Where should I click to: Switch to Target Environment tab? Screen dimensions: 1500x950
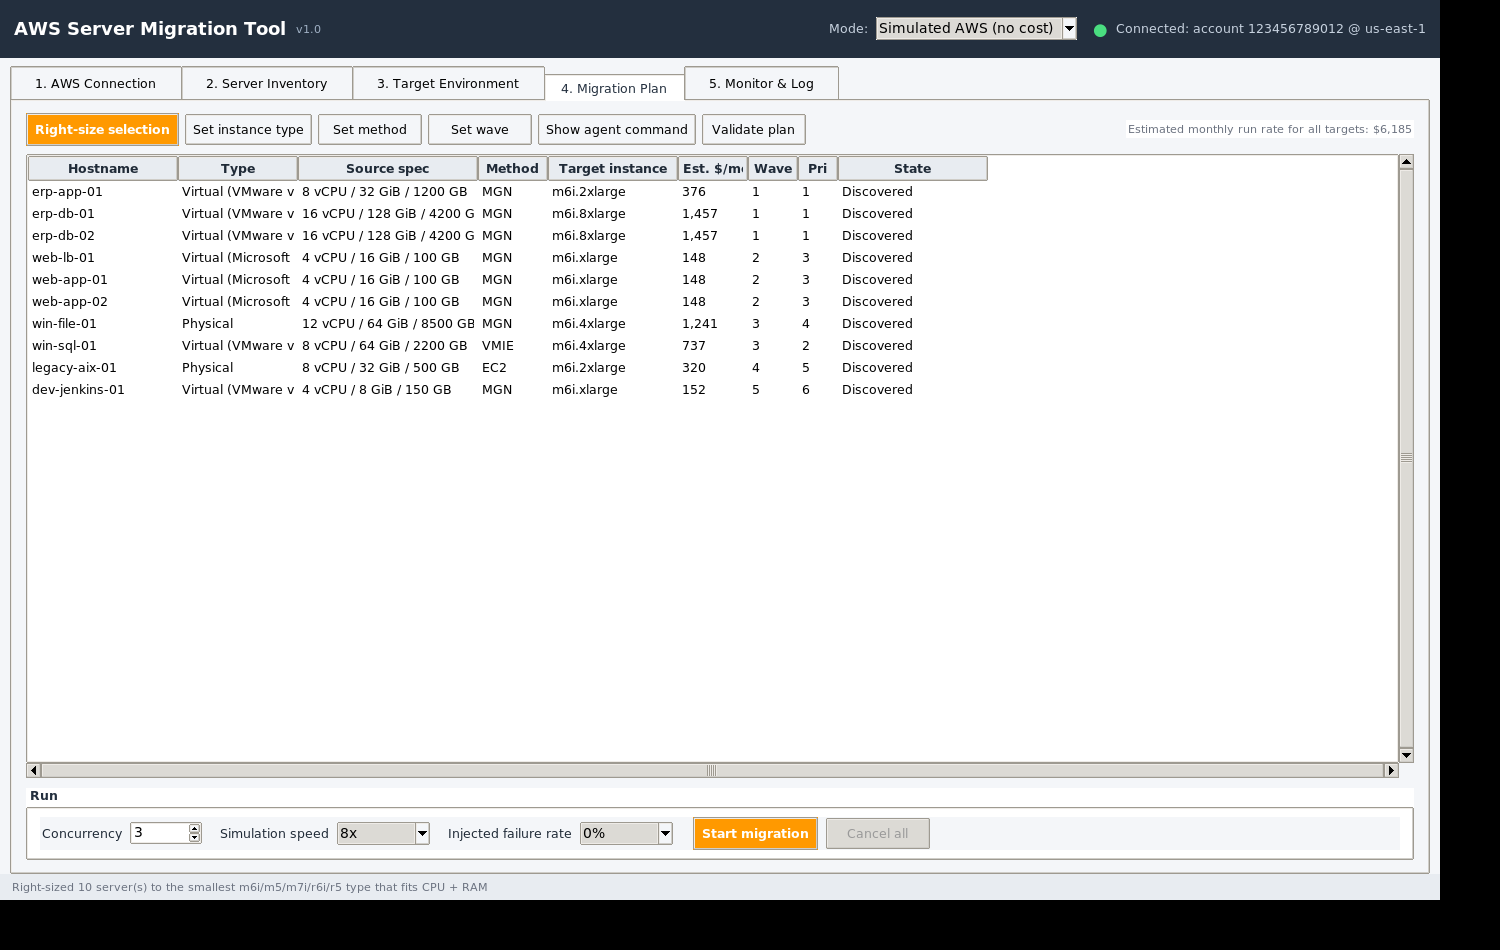(x=448, y=84)
